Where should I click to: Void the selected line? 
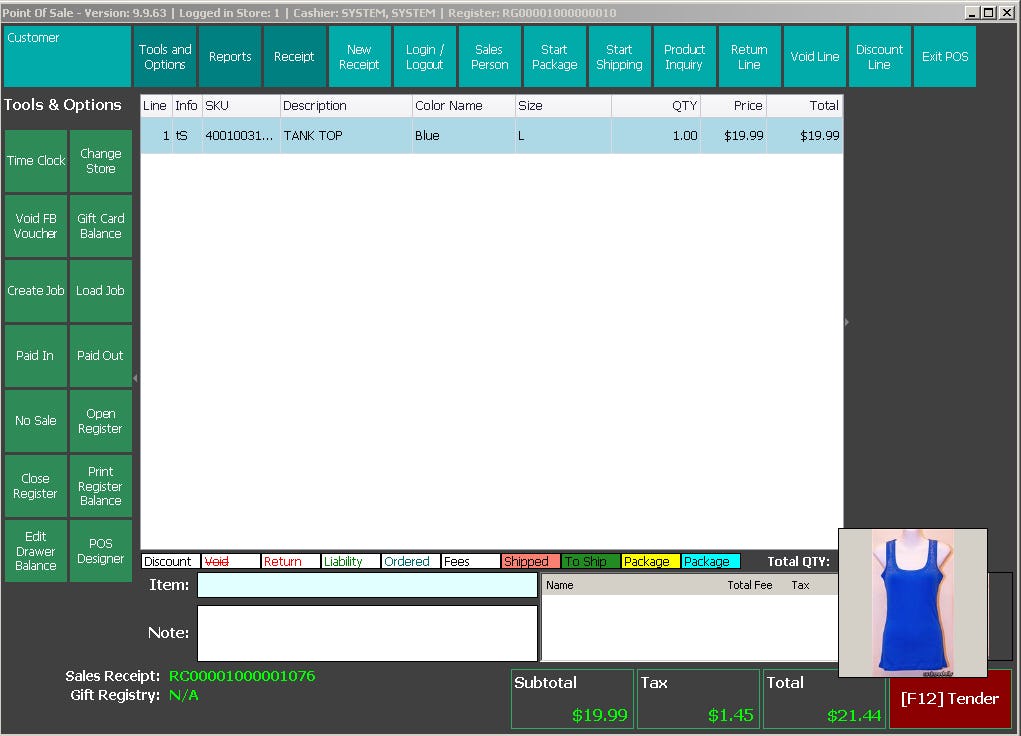point(815,57)
